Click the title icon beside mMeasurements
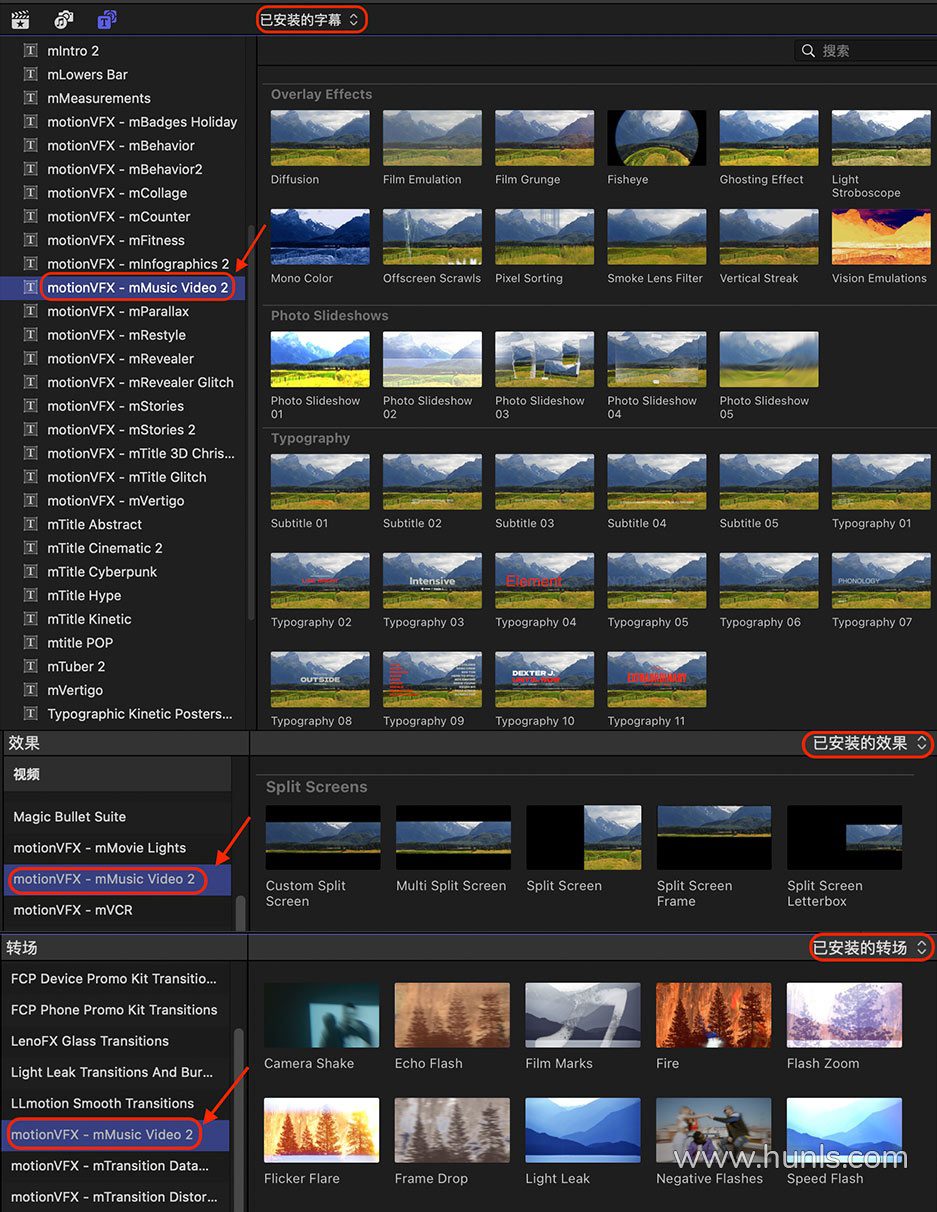This screenshot has height=1212, width=937. 30,98
